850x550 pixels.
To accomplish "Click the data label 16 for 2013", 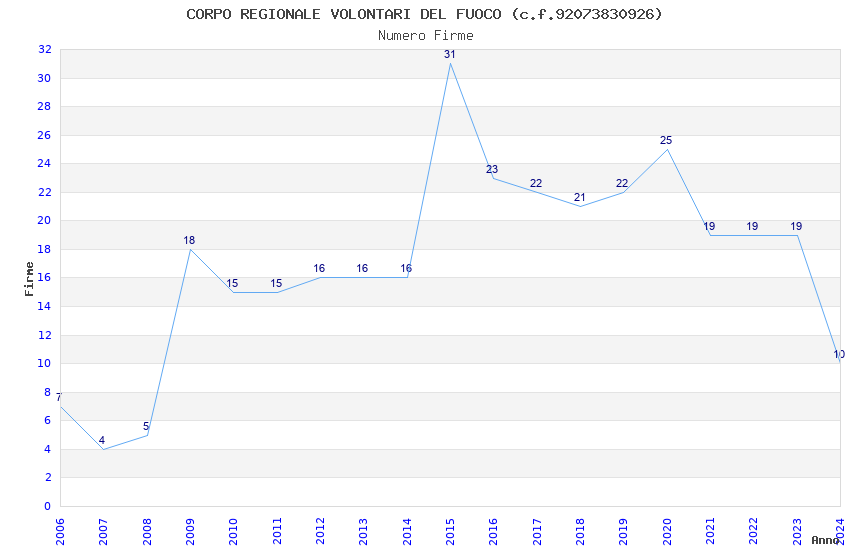I will click(362, 268).
